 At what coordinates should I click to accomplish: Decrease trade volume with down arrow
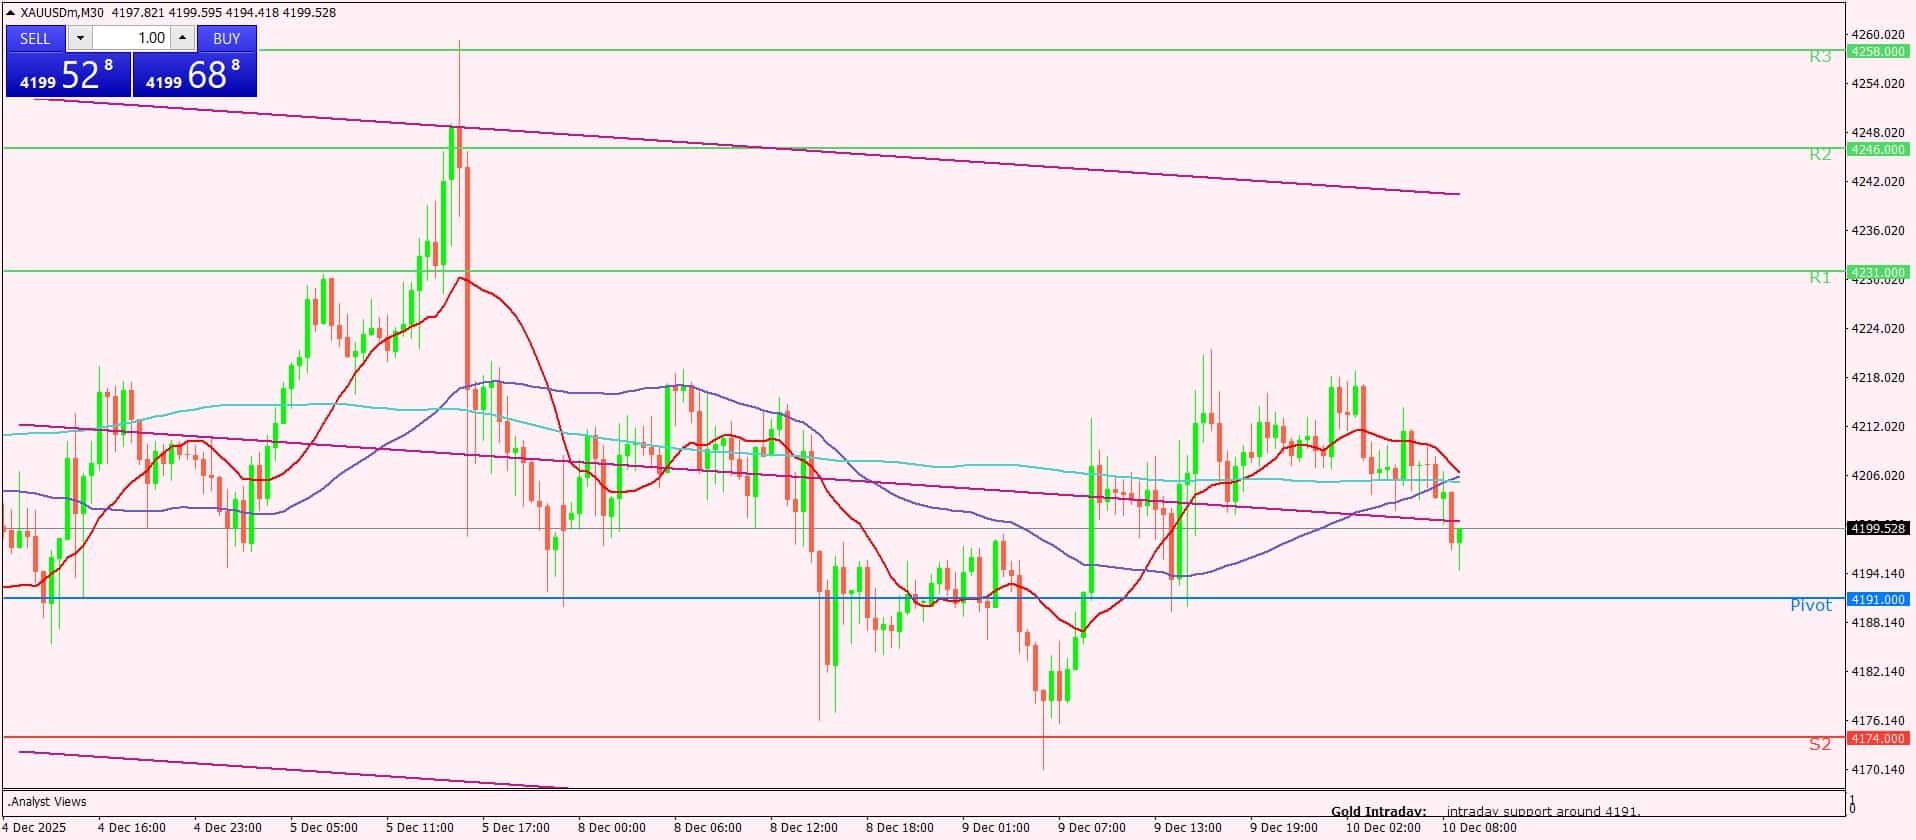(x=80, y=38)
